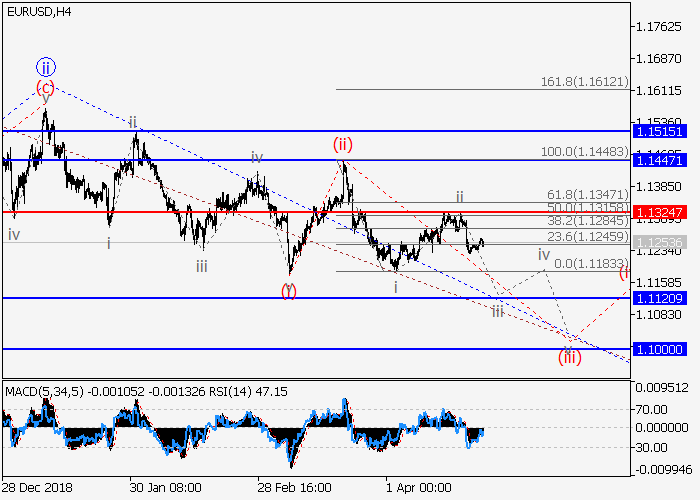Select the 1.10000 price level tag
Image resolution: width=700 pixels, height=500 pixels.
coord(660,349)
